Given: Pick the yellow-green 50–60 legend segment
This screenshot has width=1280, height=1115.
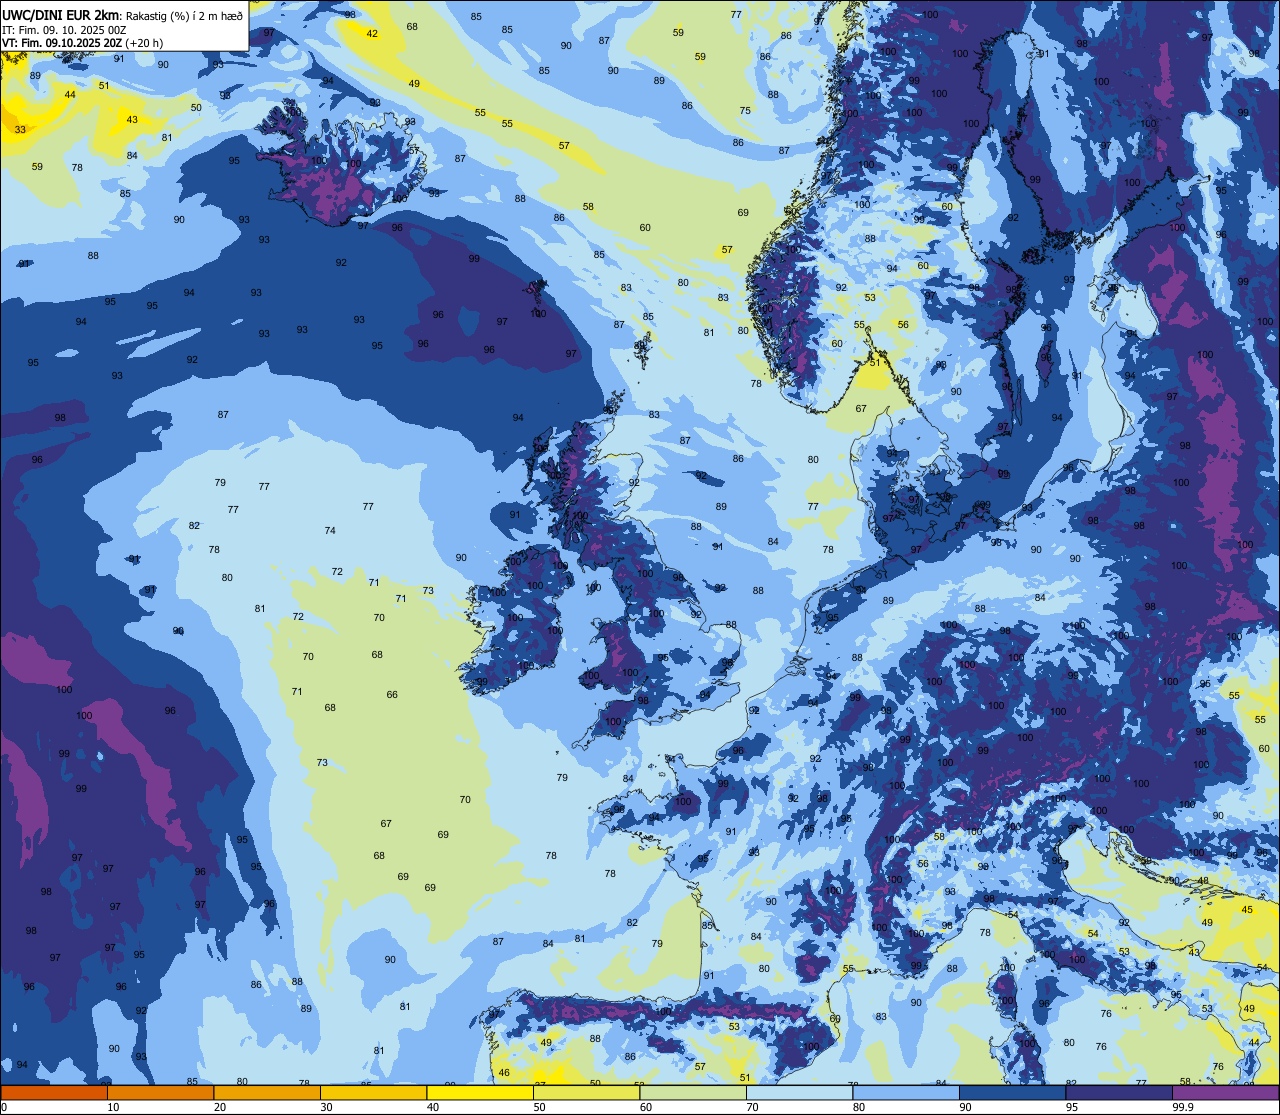Looking at the screenshot, I should coord(586,1092).
